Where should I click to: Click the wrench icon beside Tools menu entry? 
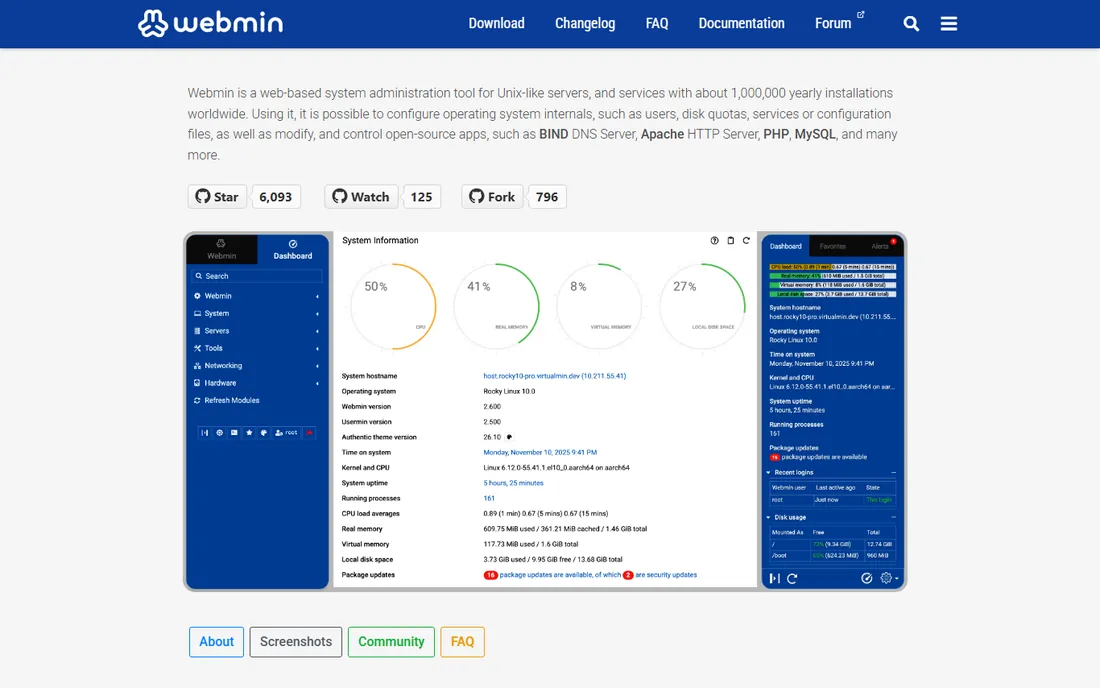click(x=197, y=348)
